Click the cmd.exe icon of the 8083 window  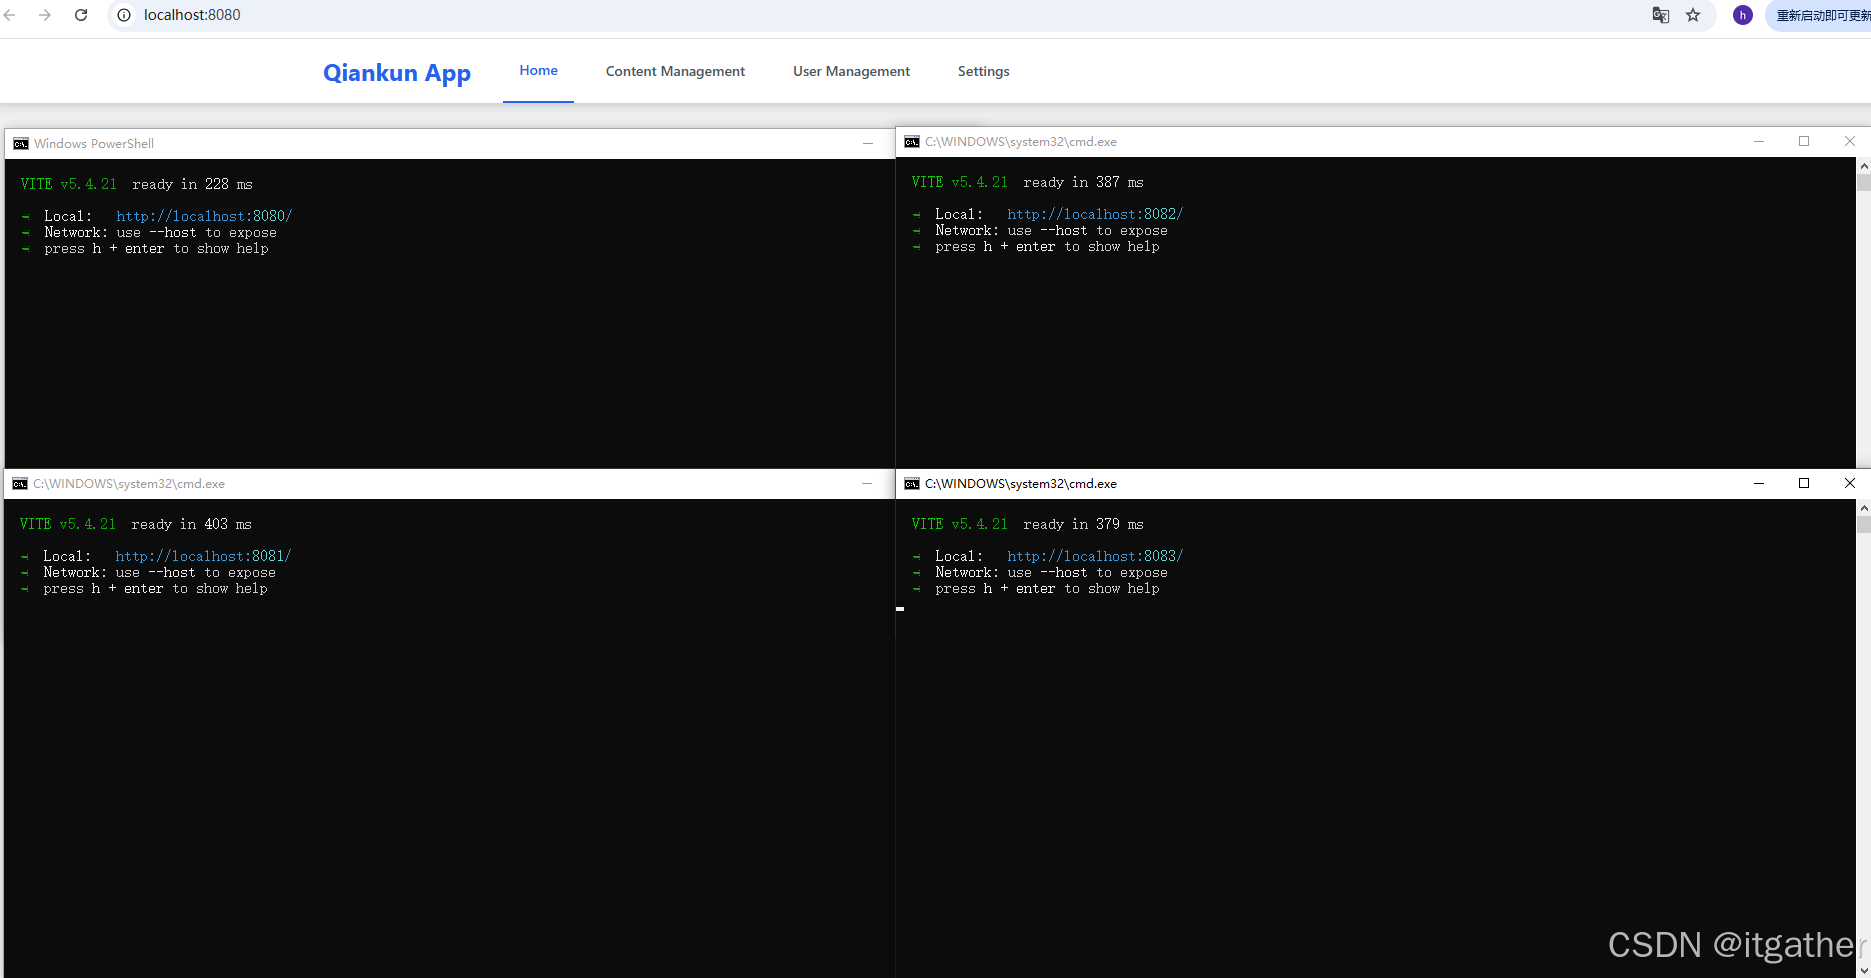pos(912,484)
